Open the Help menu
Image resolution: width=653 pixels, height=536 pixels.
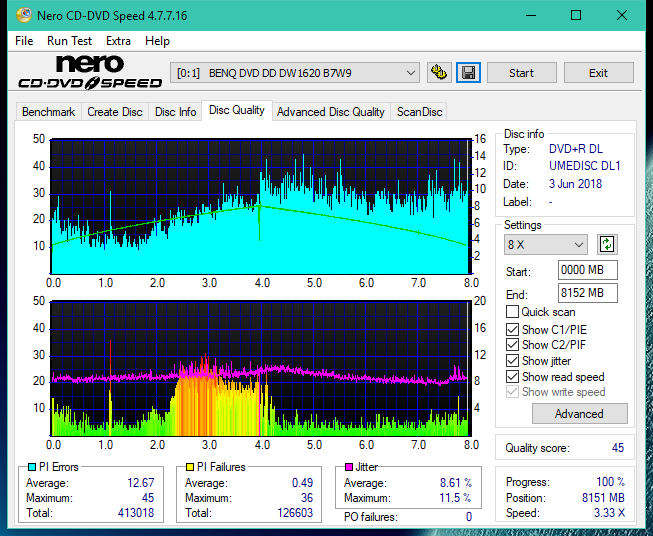(157, 41)
